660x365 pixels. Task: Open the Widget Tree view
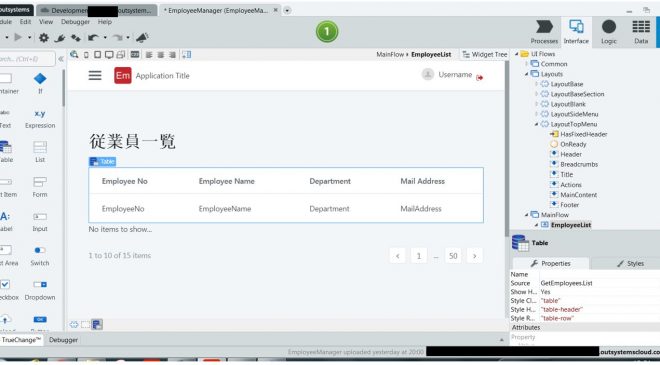point(484,54)
